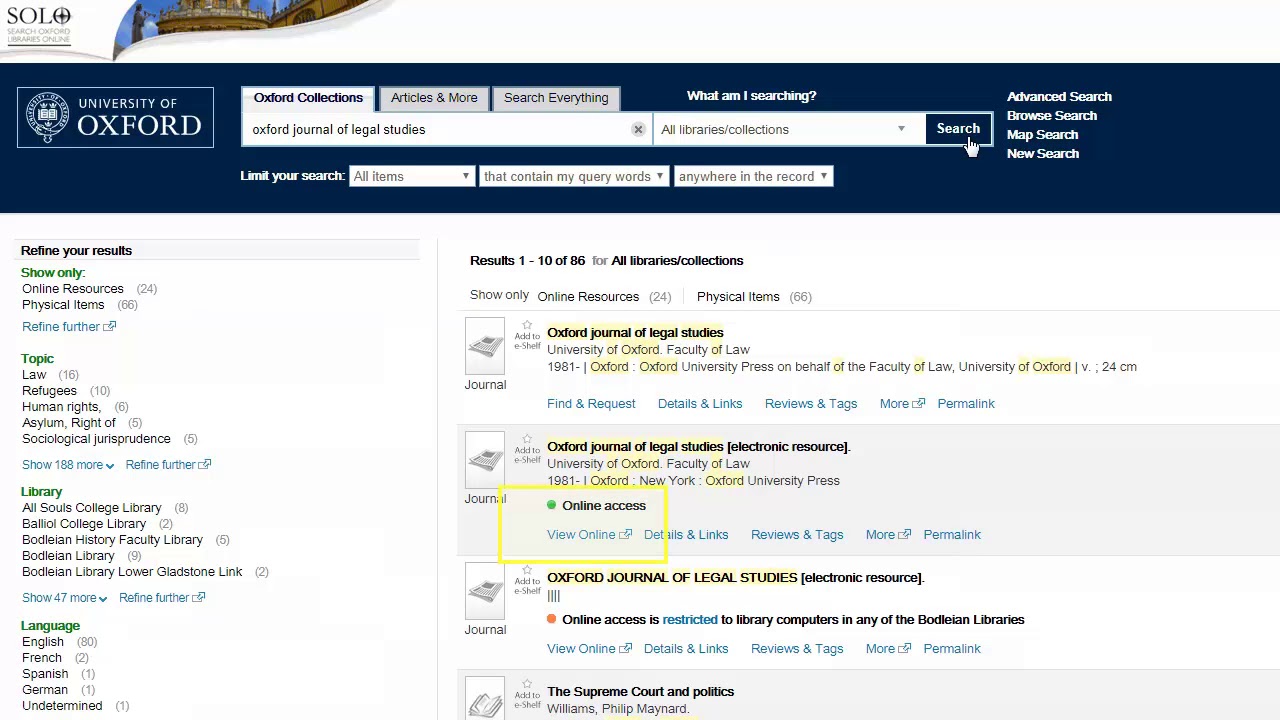1280x720 pixels.
Task: Refine results by the Human rights topic
Action: (61, 407)
